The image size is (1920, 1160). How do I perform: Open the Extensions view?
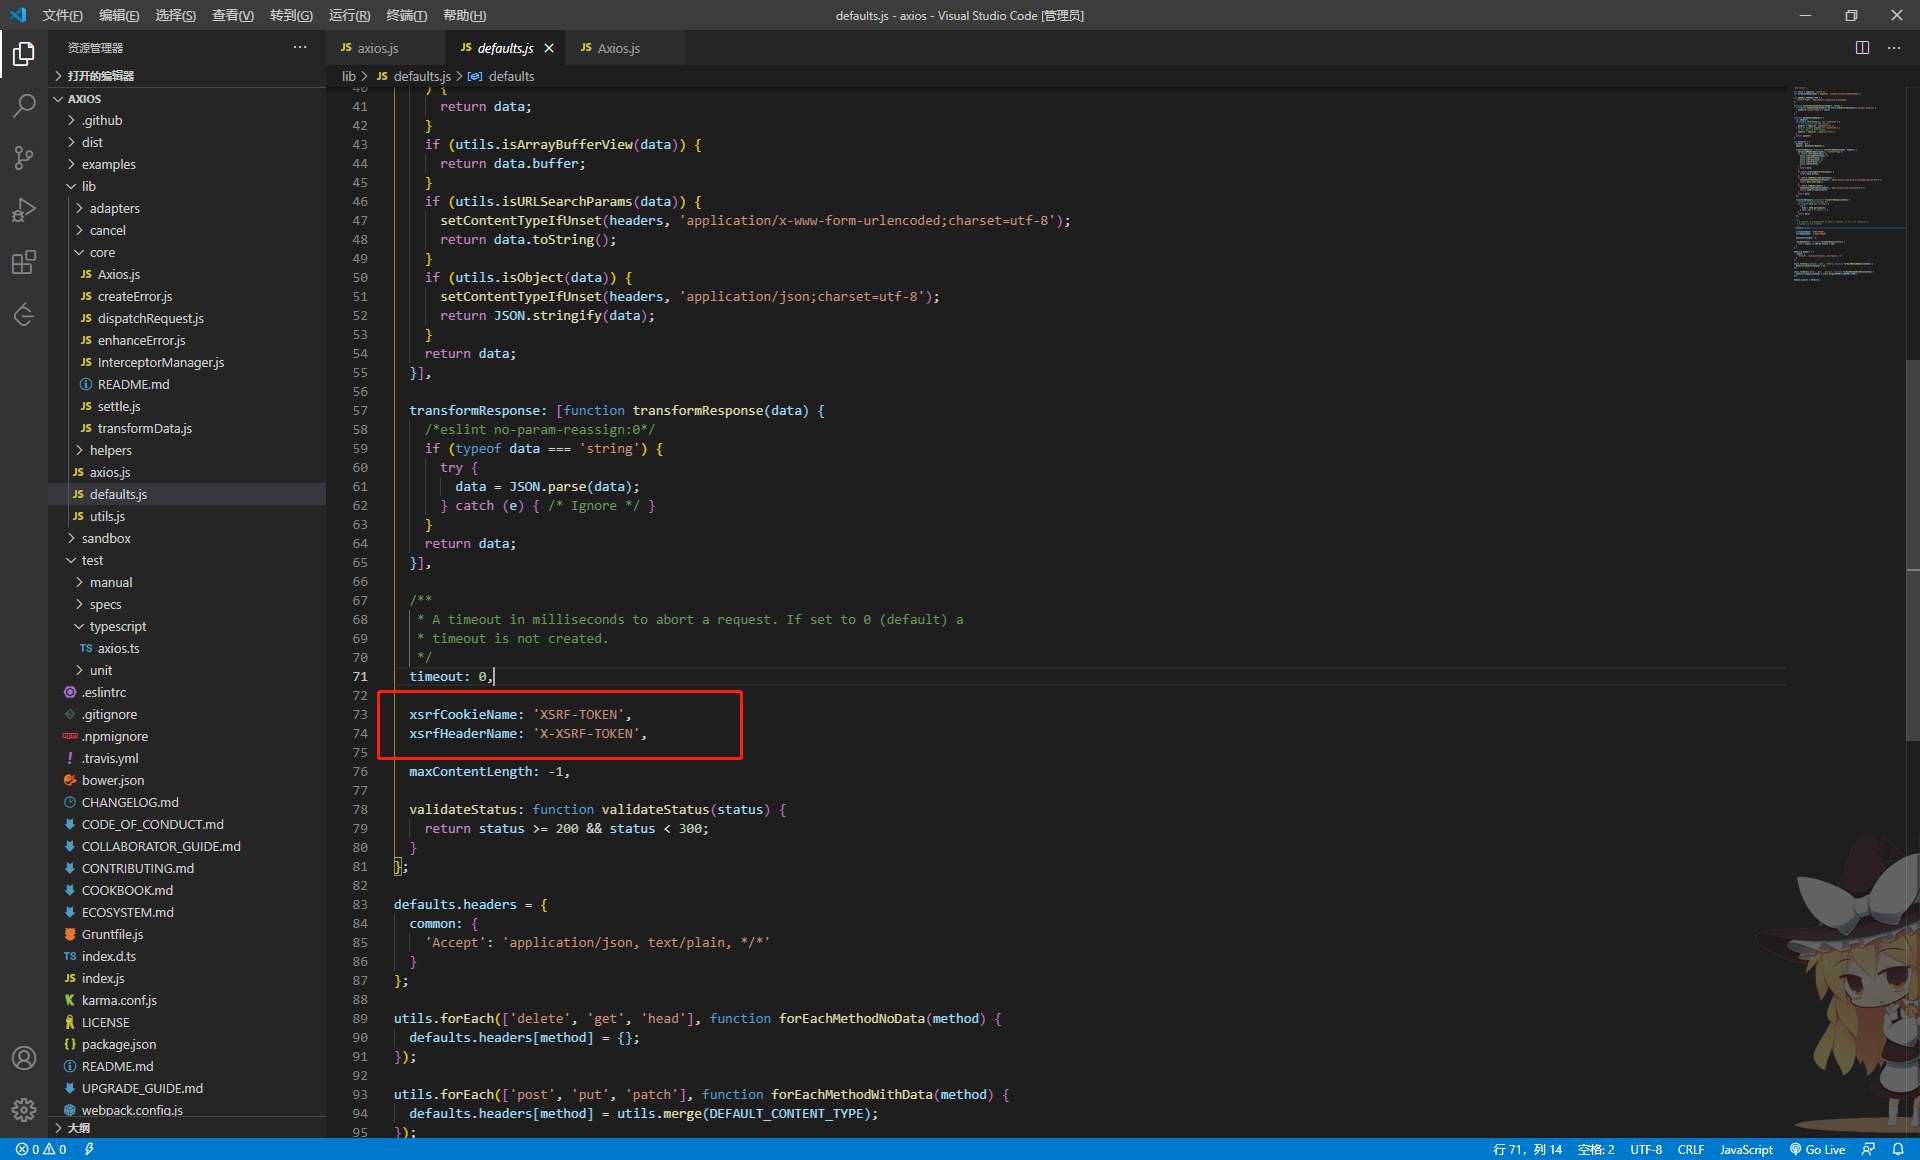coord(24,262)
